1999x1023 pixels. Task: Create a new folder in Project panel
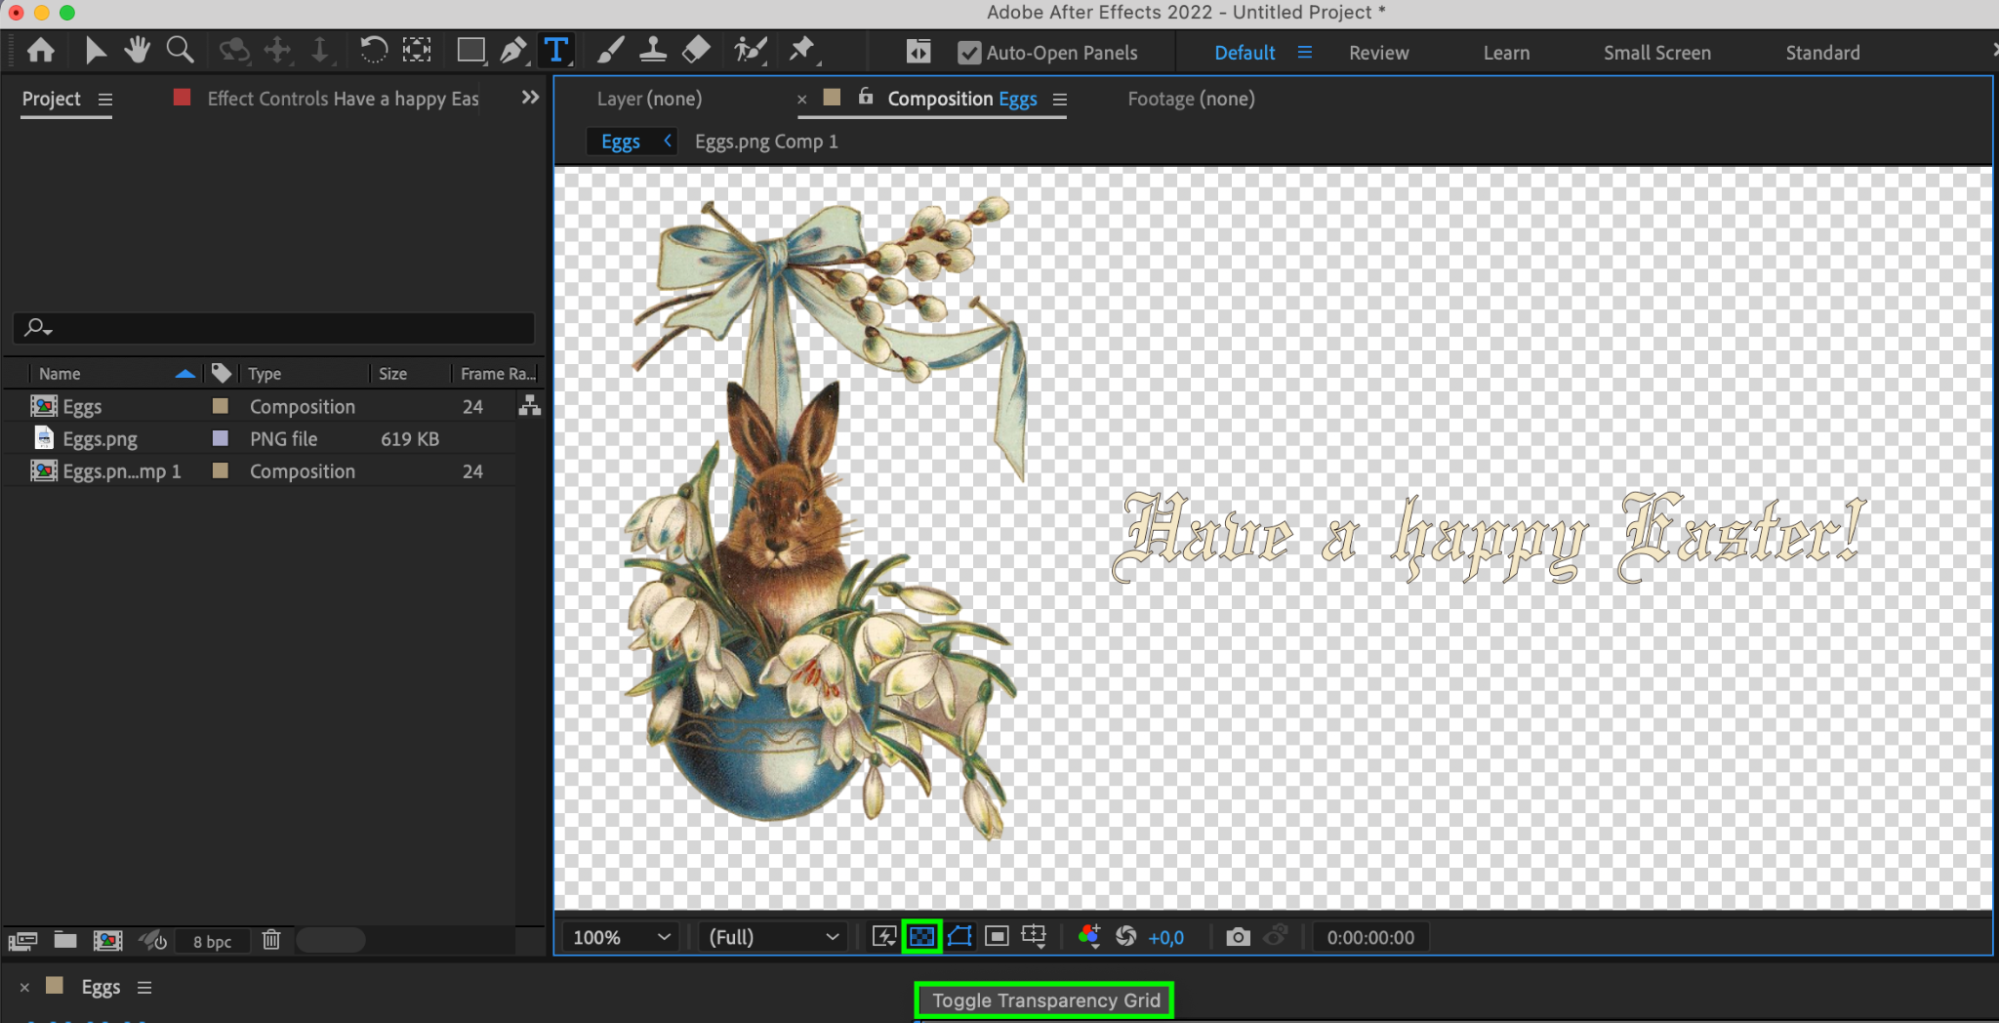tap(65, 940)
